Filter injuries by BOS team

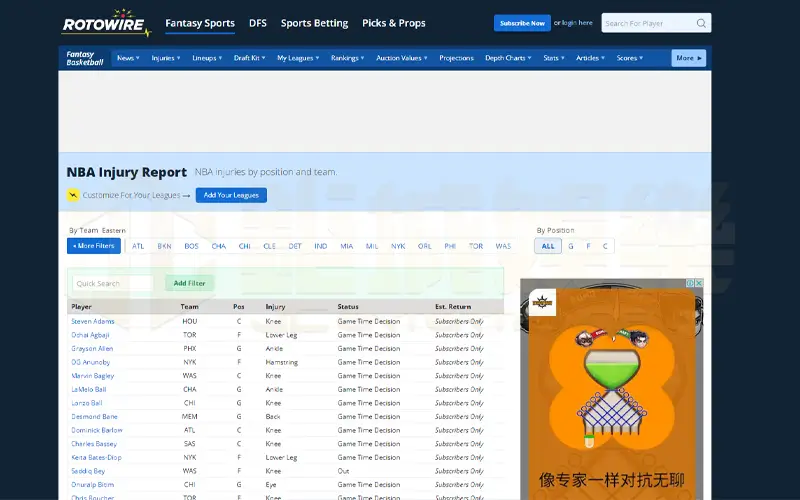[191, 246]
